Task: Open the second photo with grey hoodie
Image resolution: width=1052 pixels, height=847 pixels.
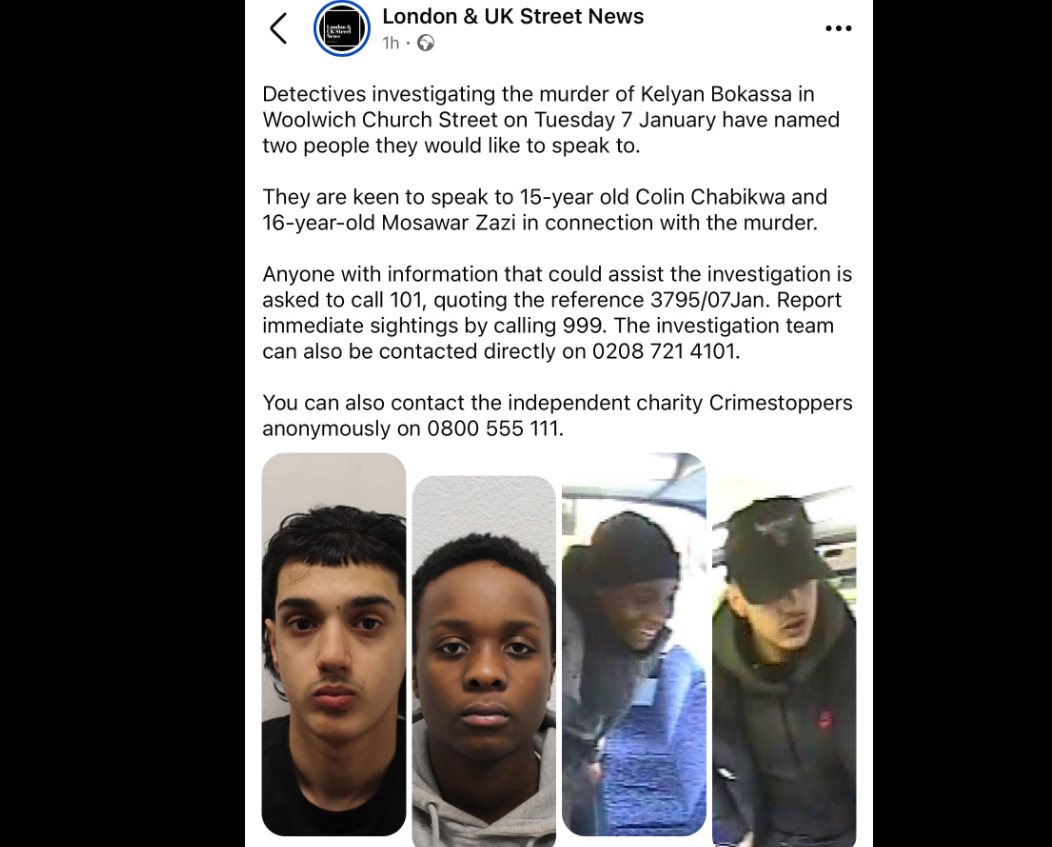Action: [484, 661]
